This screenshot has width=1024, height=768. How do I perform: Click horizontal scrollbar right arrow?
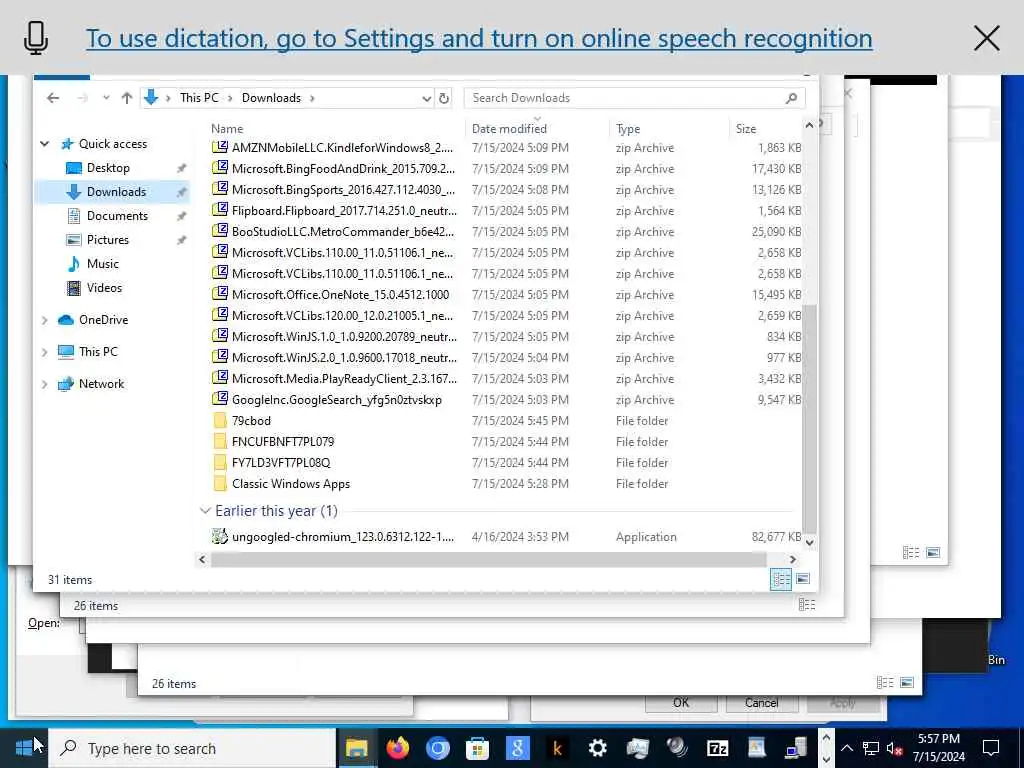click(x=792, y=560)
